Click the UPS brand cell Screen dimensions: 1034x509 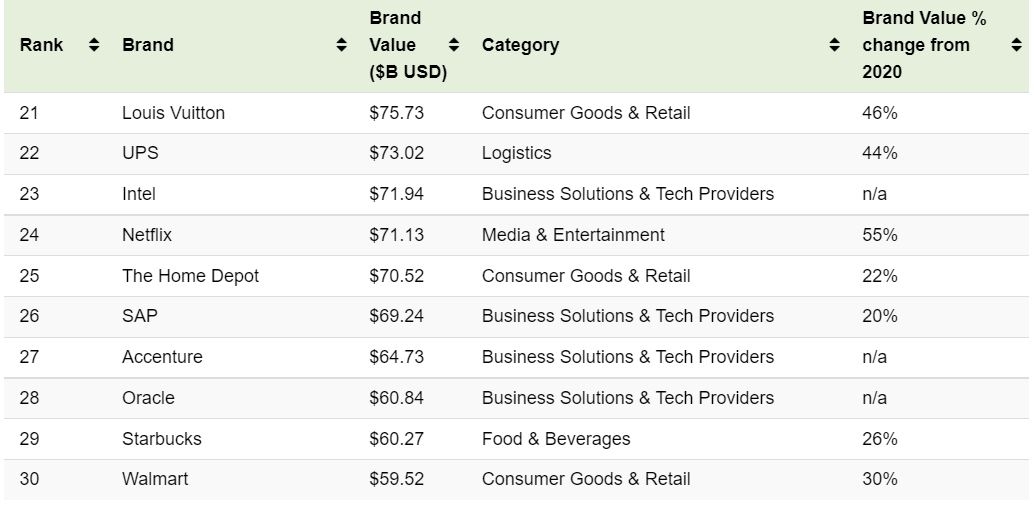pos(140,153)
